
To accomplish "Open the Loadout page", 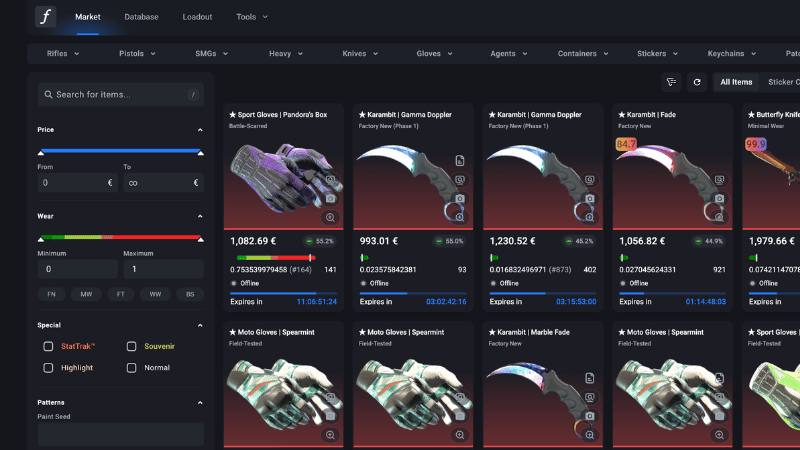I will [197, 17].
